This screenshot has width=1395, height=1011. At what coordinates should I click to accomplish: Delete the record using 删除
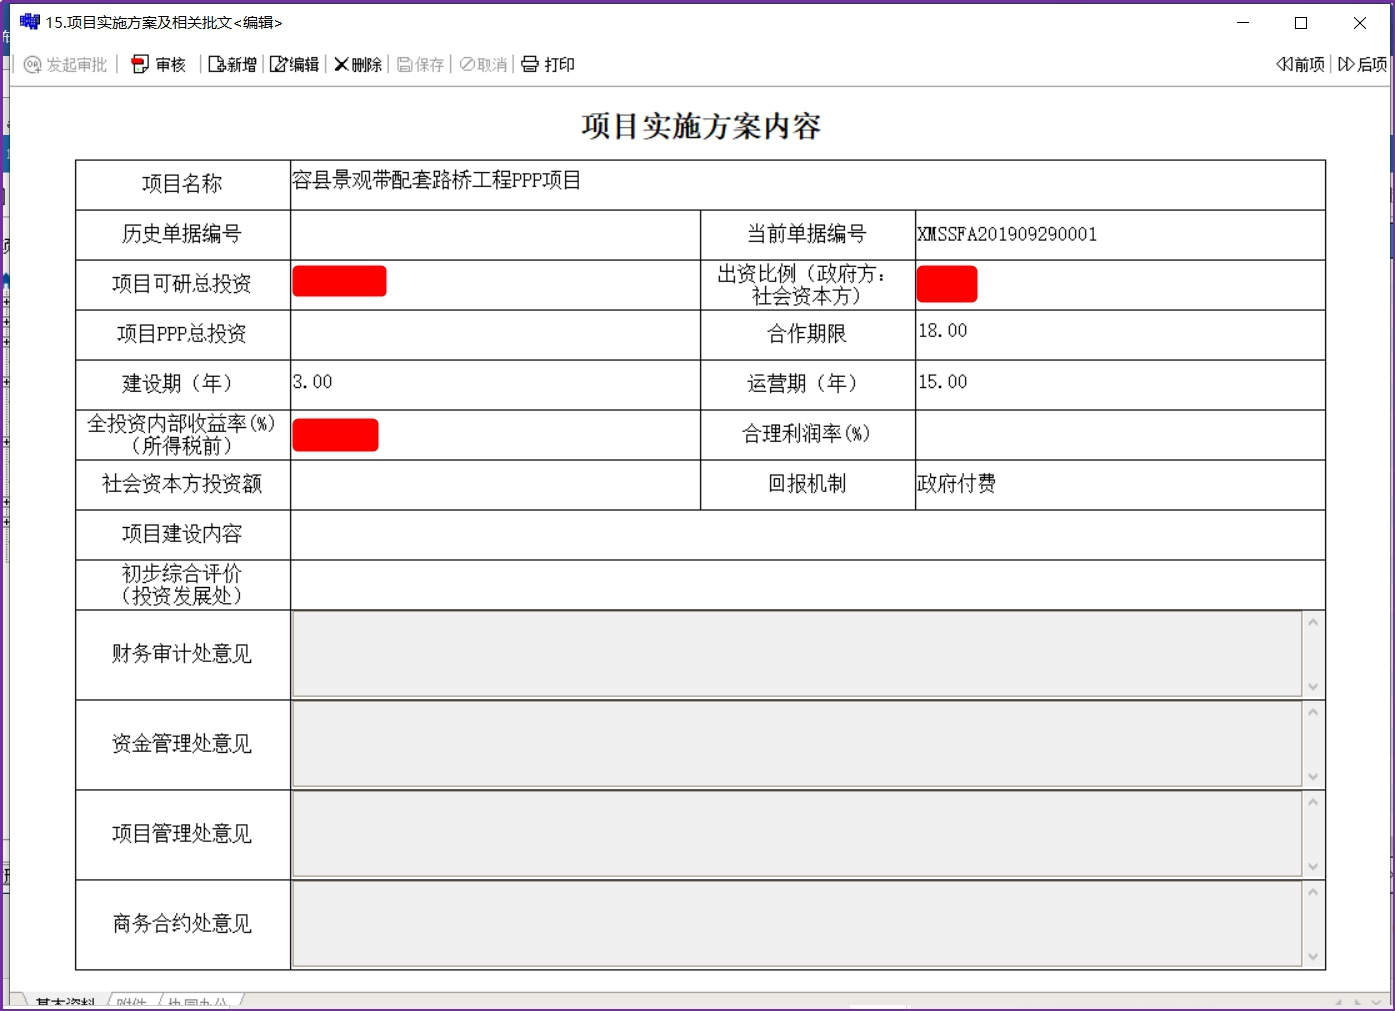coord(358,65)
